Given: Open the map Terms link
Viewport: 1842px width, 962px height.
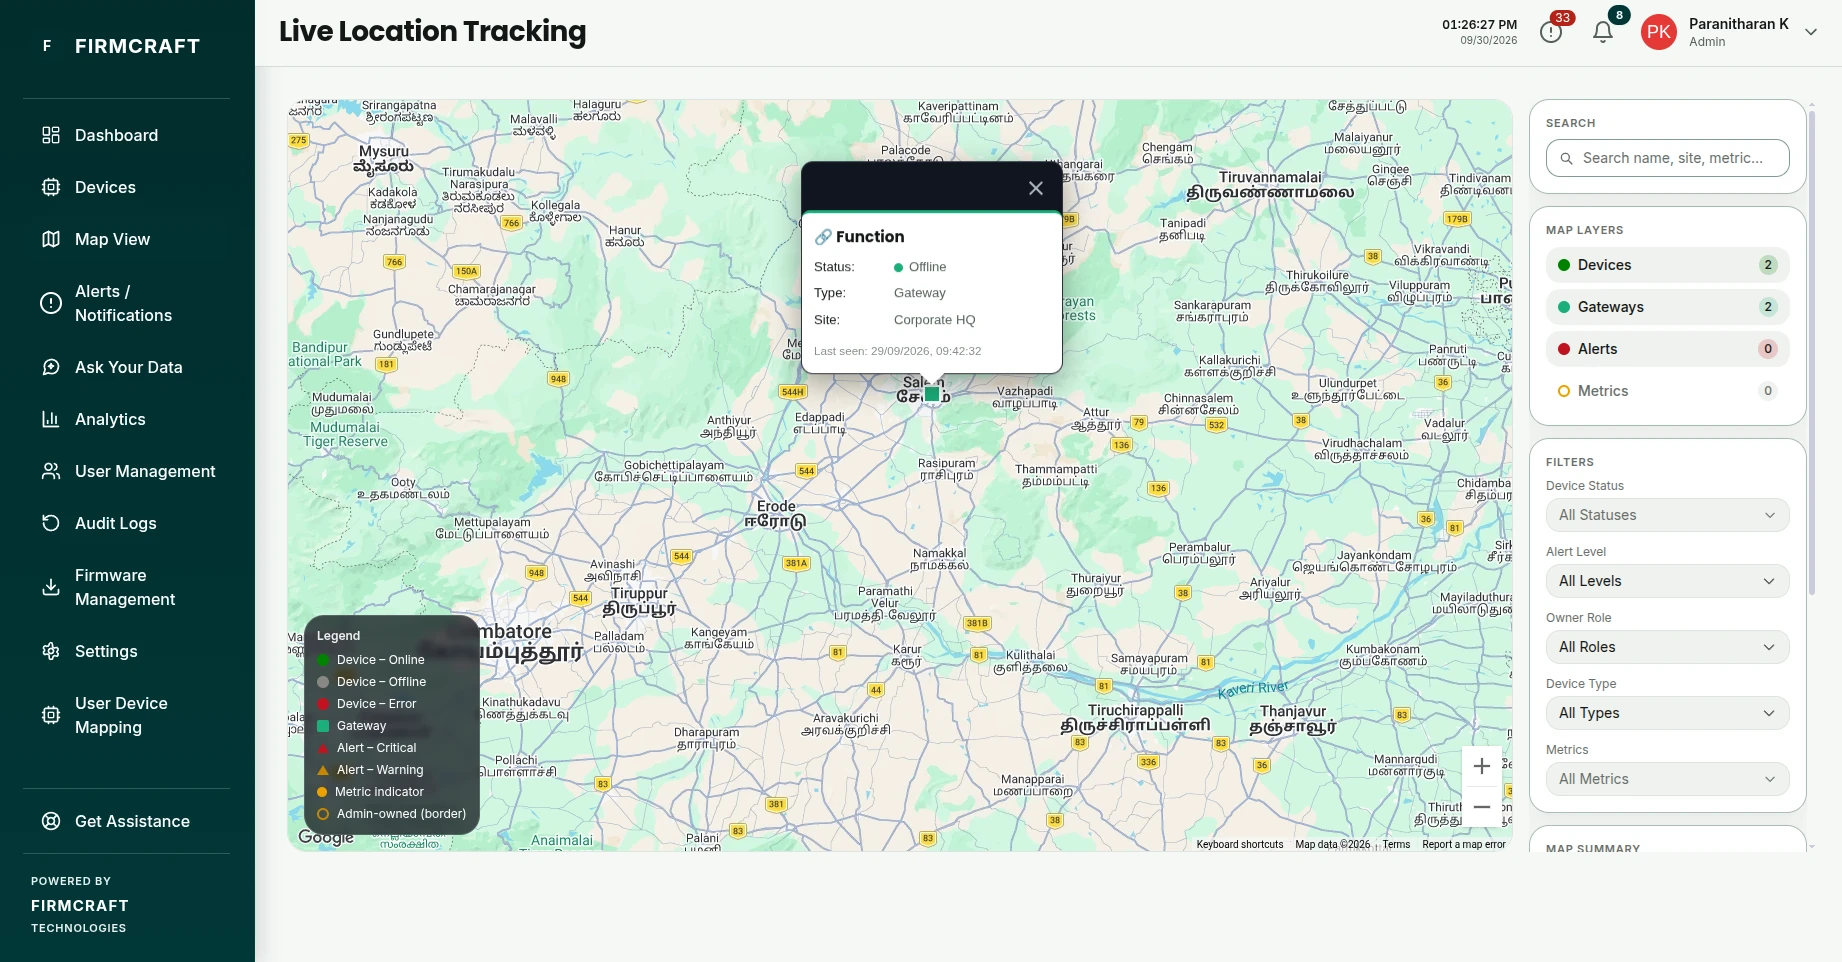Looking at the screenshot, I should (1396, 845).
